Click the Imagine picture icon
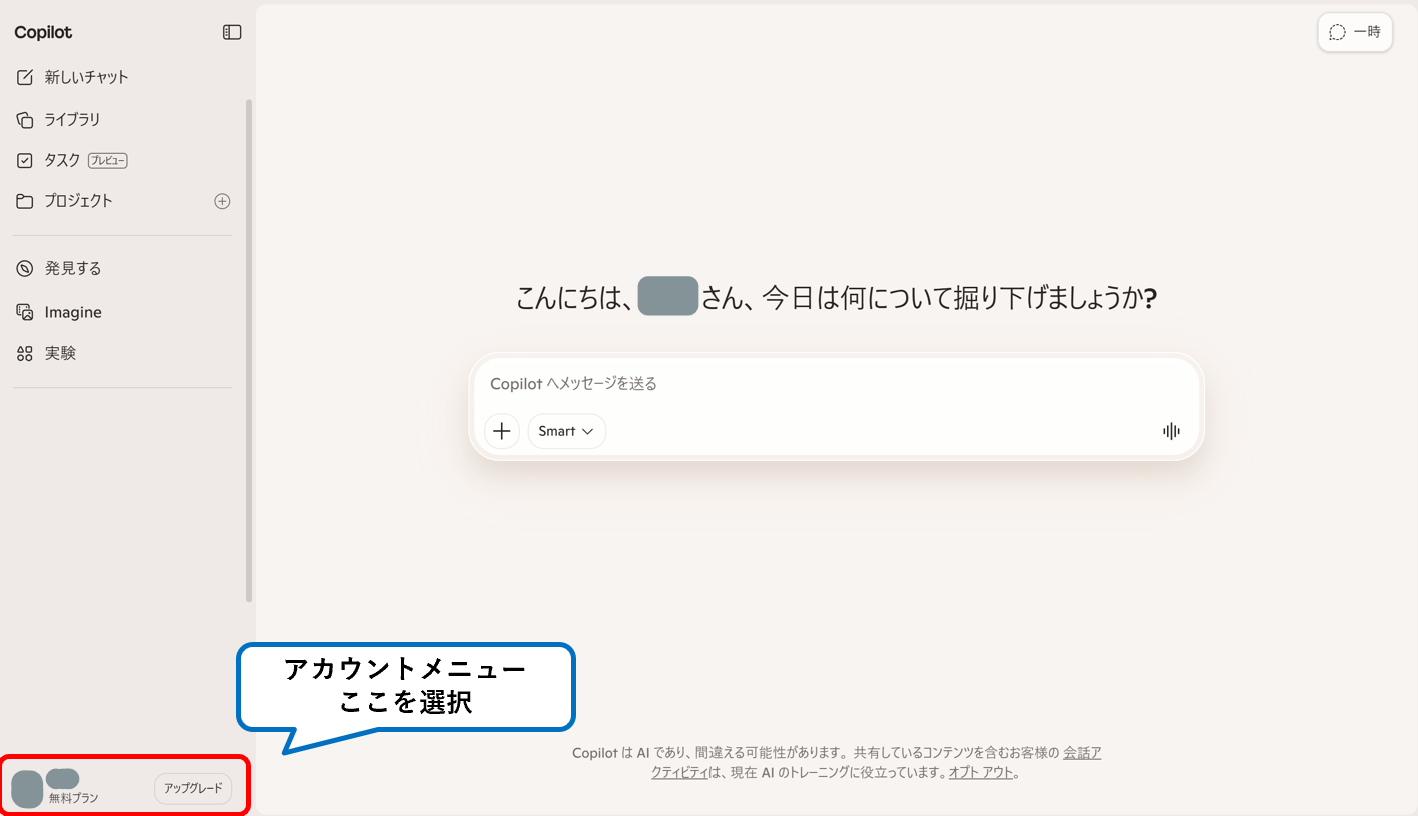Image resolution: width=1418 pixels, height=816 pixels. 25,312
